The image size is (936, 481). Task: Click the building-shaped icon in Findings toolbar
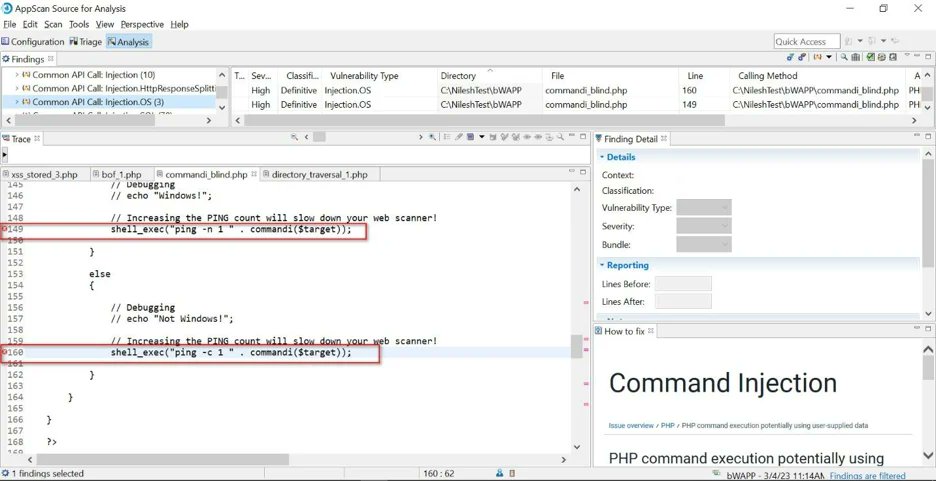click(x=855, y=57)
